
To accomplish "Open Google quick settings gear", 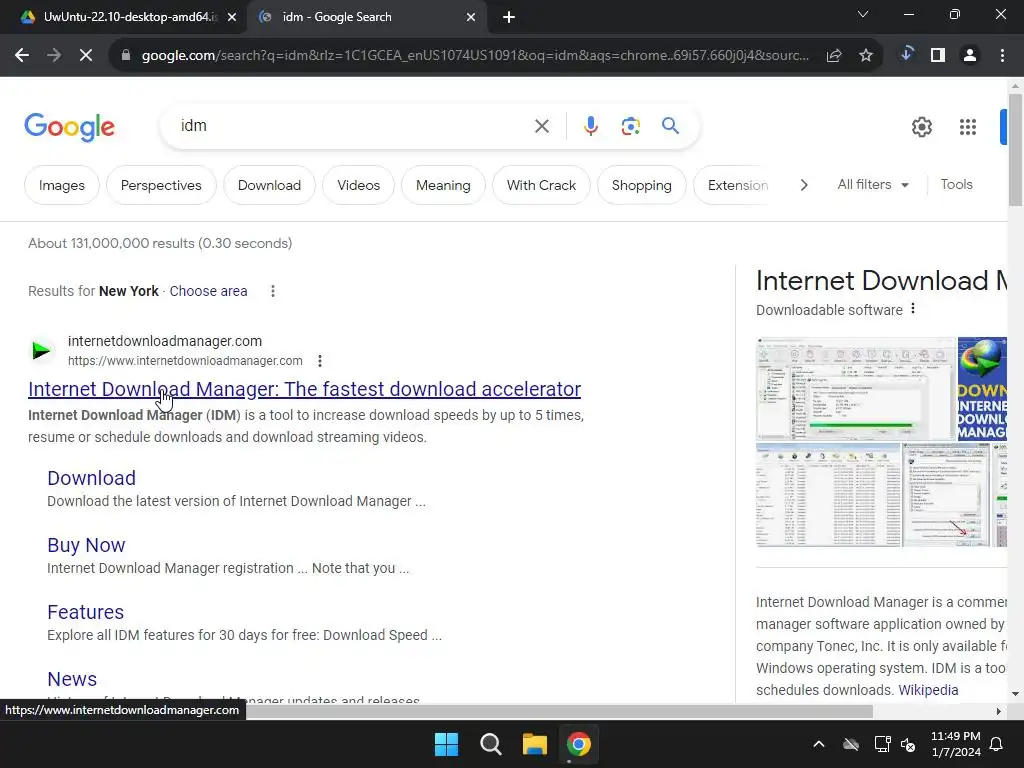I will [x=921, y=127].
